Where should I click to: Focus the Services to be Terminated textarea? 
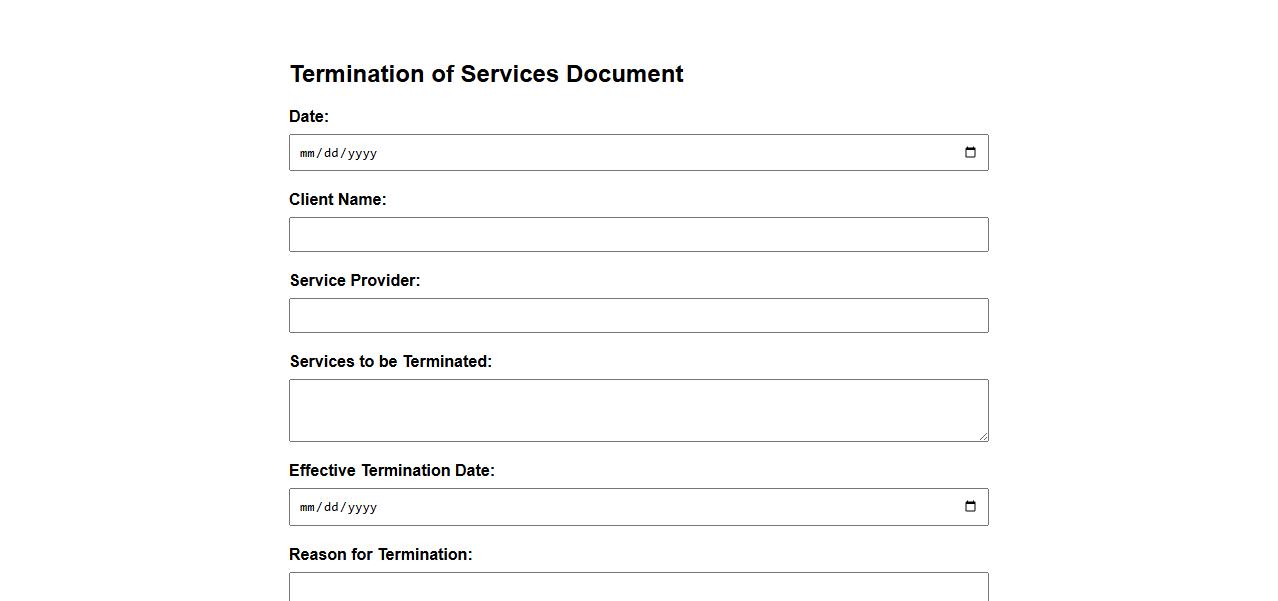(x=638, y=410)
